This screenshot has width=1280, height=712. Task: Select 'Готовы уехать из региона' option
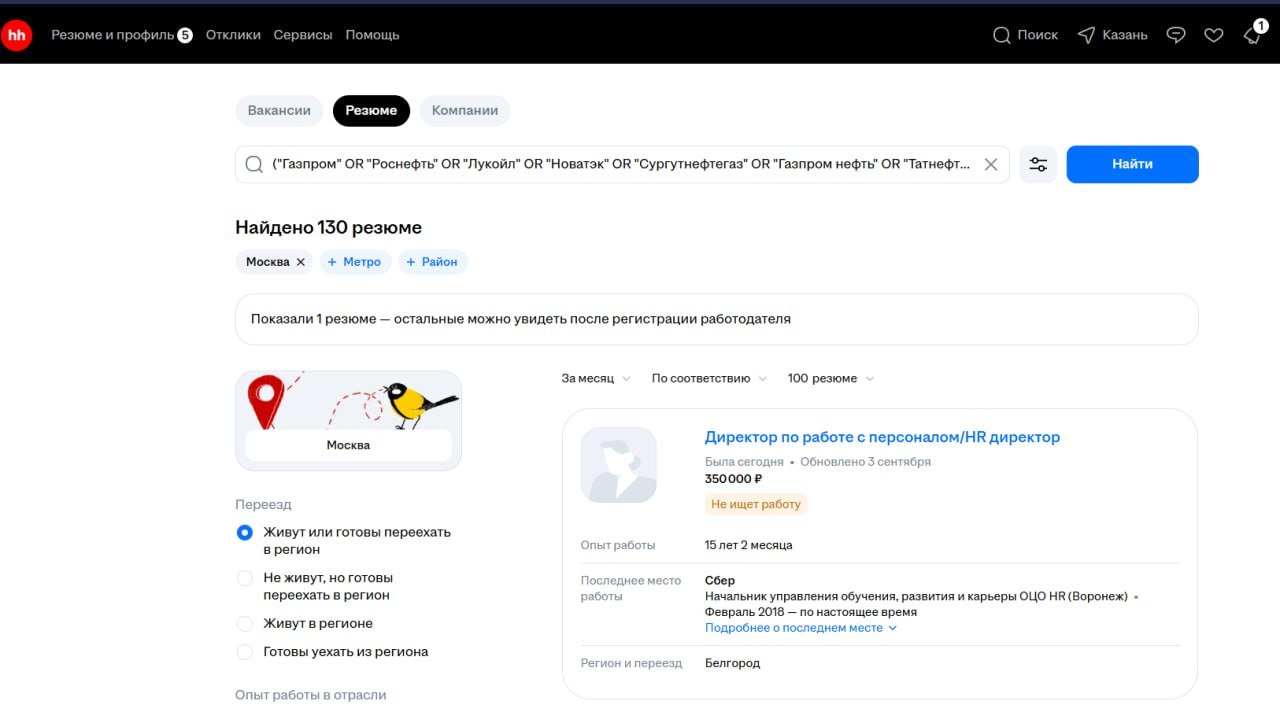point(245,652)
